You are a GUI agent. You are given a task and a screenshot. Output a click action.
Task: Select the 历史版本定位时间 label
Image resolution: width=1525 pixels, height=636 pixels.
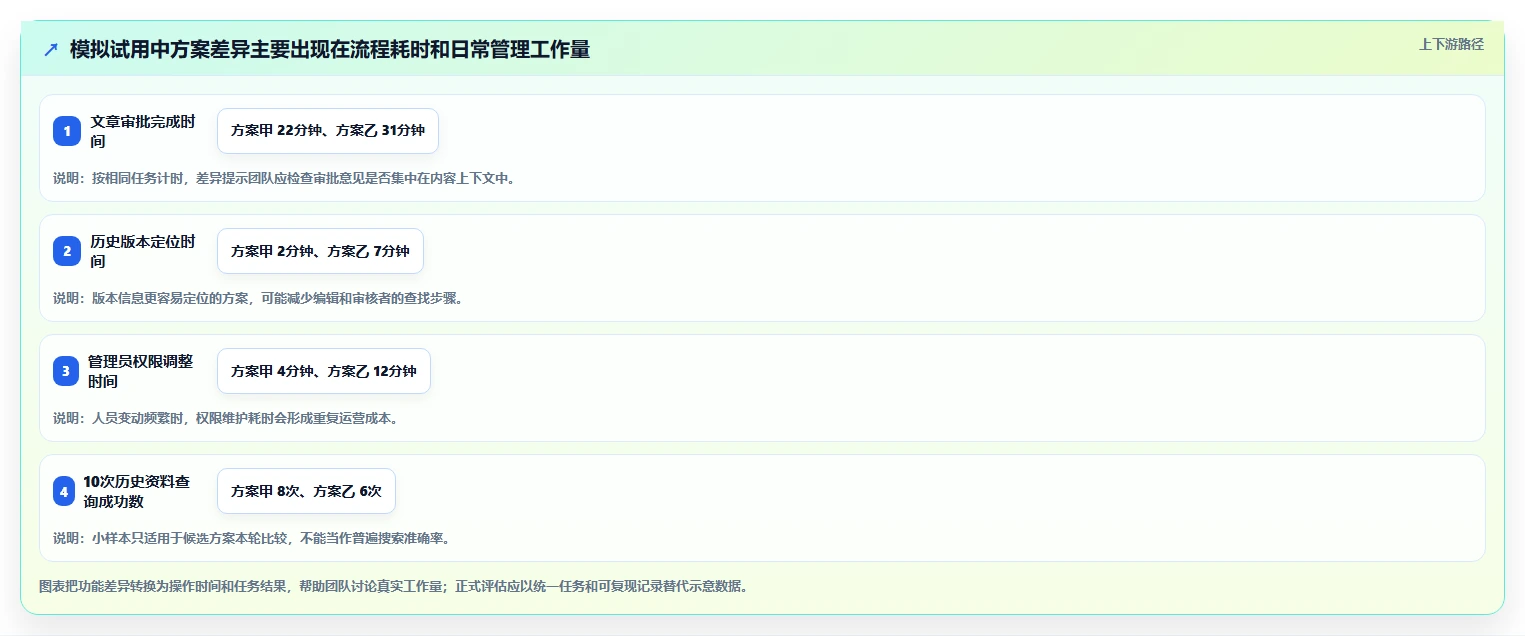pyautogui.click(x=143, y=251)
